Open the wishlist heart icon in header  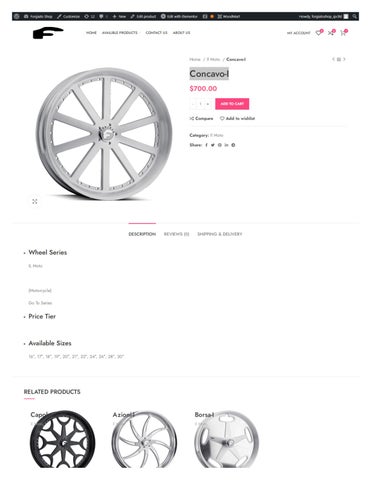point(319,33)
